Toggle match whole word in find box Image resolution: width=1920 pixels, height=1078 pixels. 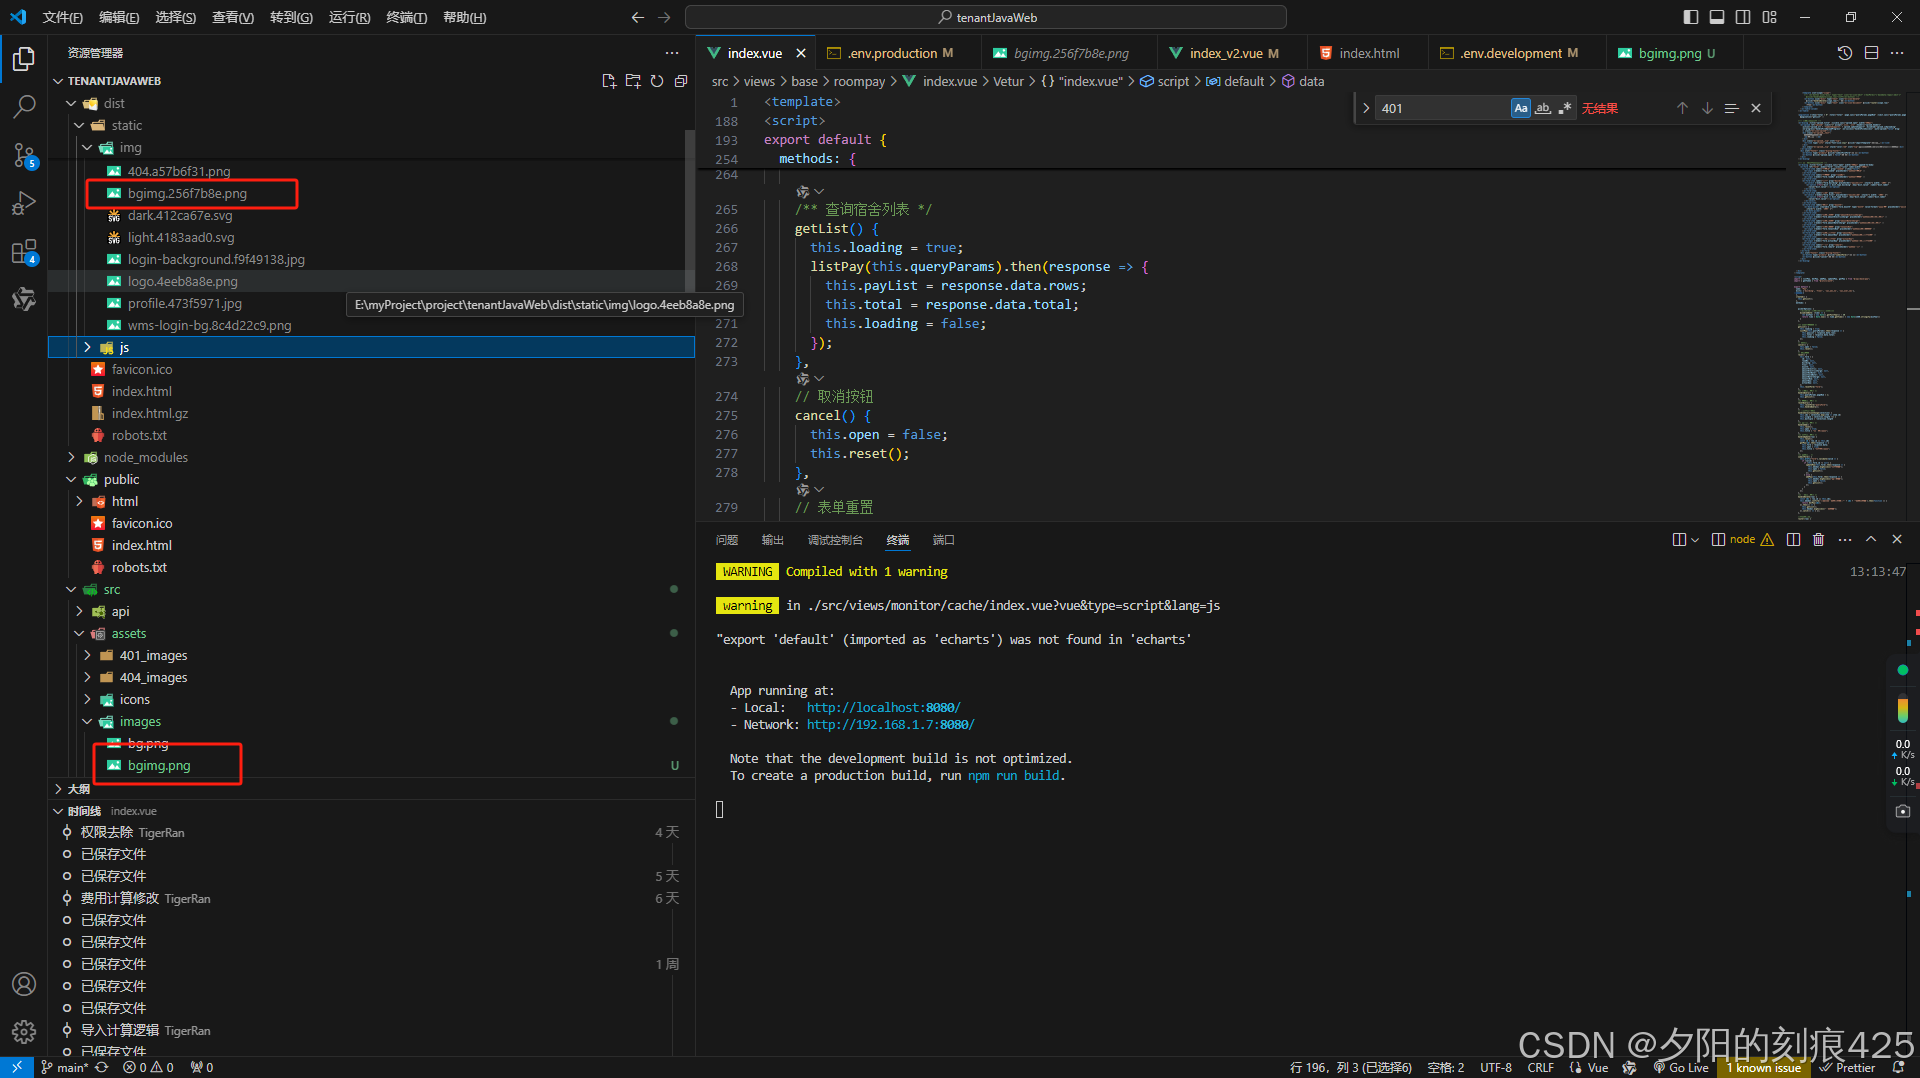tap(1543, 108)
